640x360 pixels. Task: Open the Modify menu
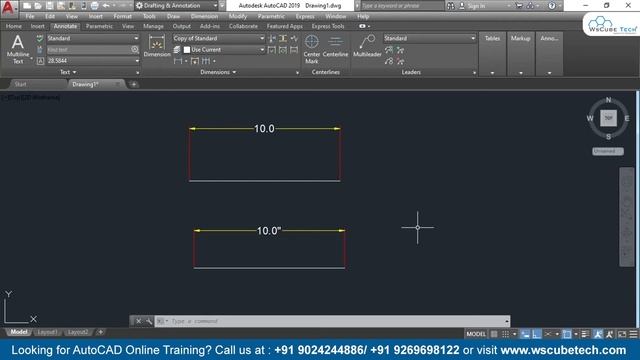[x=238, y=16]
